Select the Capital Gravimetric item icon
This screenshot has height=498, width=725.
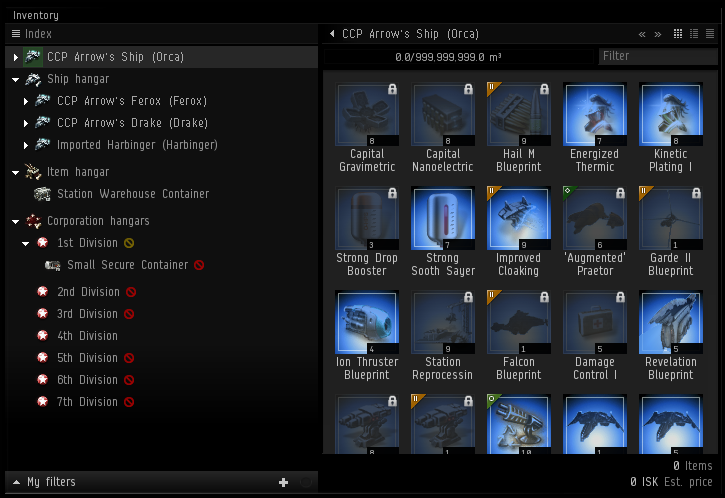click(367, 114)
